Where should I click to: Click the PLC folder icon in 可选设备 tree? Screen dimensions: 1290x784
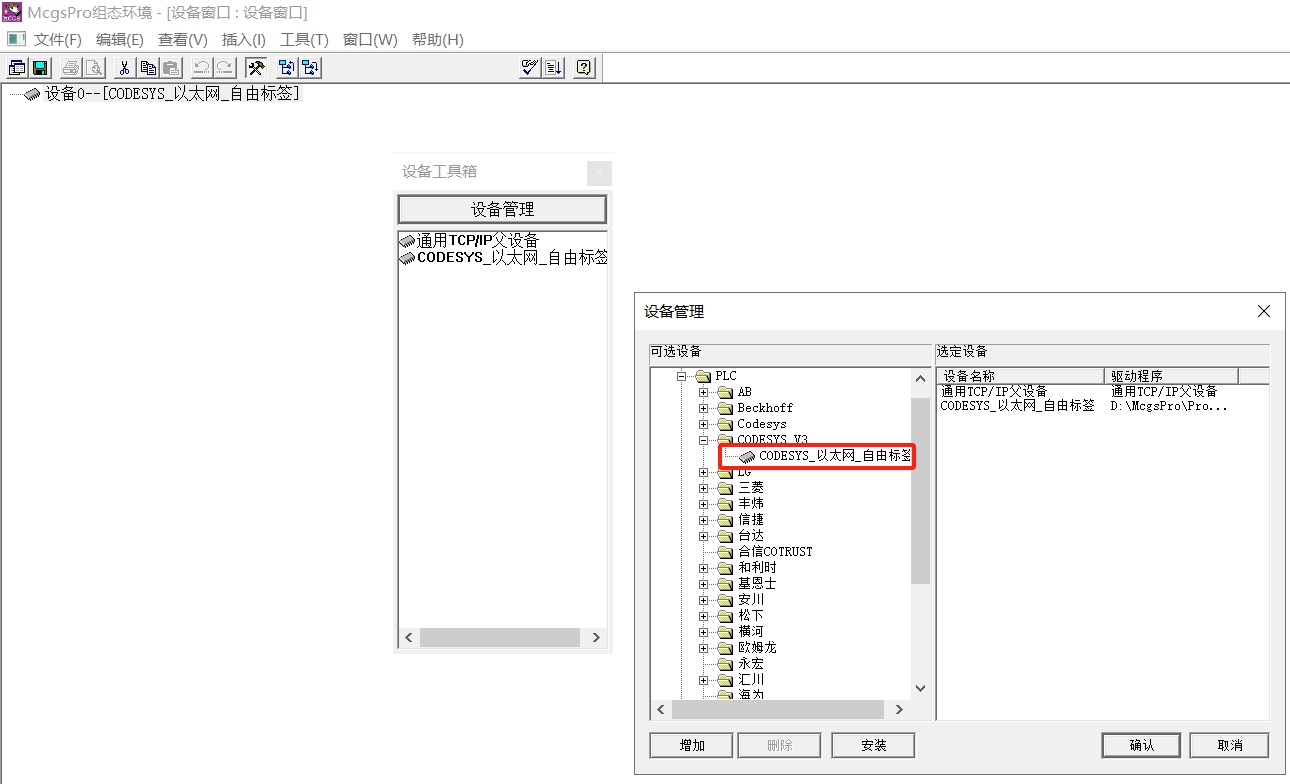(703, 376)
